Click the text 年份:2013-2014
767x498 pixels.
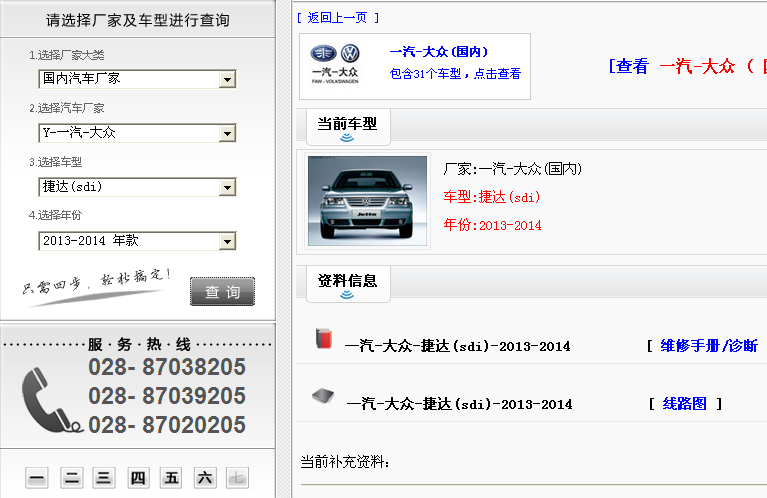pyautogui.click(x=492, y=225)
